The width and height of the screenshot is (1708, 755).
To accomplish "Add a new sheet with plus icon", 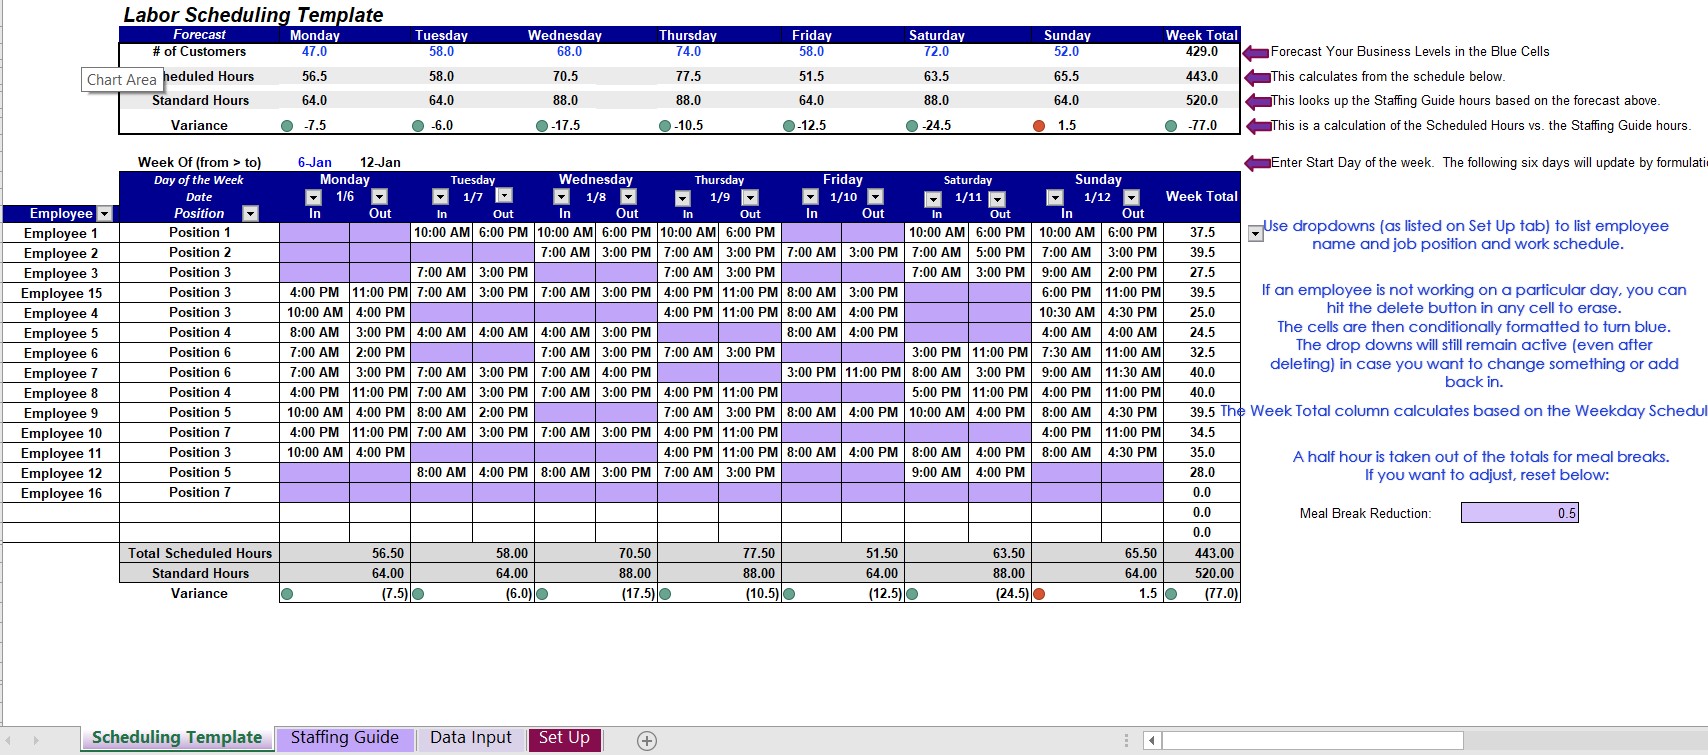I will (647, 741).
